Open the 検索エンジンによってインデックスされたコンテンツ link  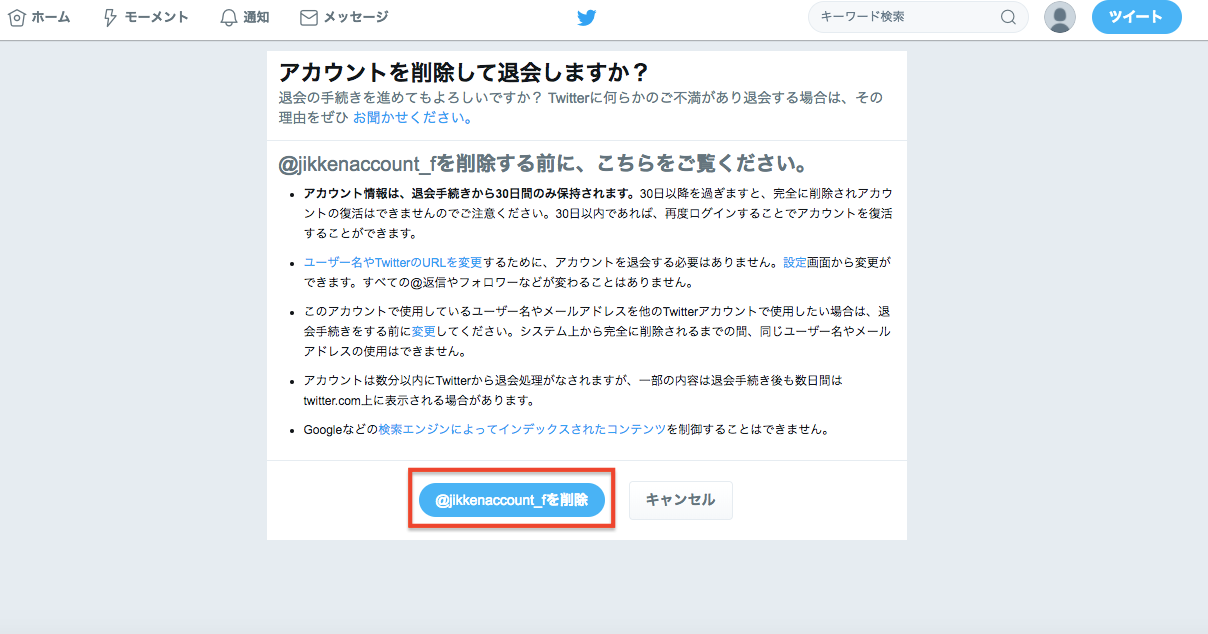pos(522,429)
